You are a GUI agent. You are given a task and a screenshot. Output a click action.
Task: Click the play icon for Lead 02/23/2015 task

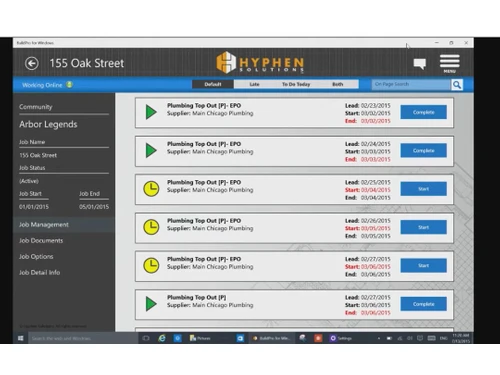pyautogui.click(x=151, y=112)
